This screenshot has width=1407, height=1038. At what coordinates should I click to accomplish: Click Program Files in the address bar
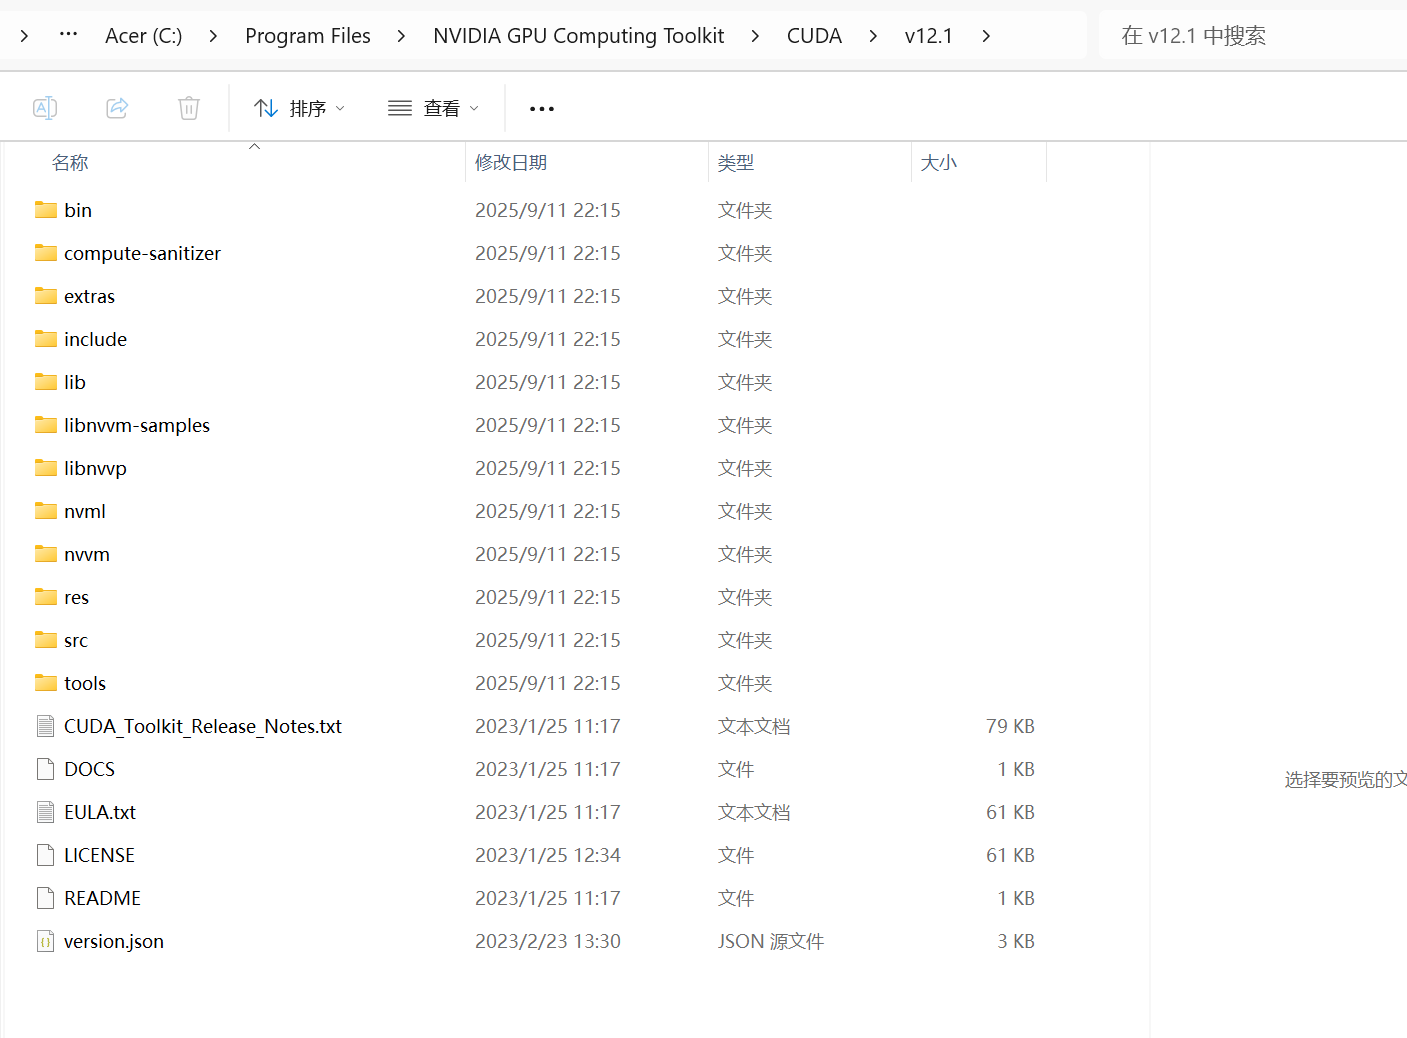coord(308,36)
